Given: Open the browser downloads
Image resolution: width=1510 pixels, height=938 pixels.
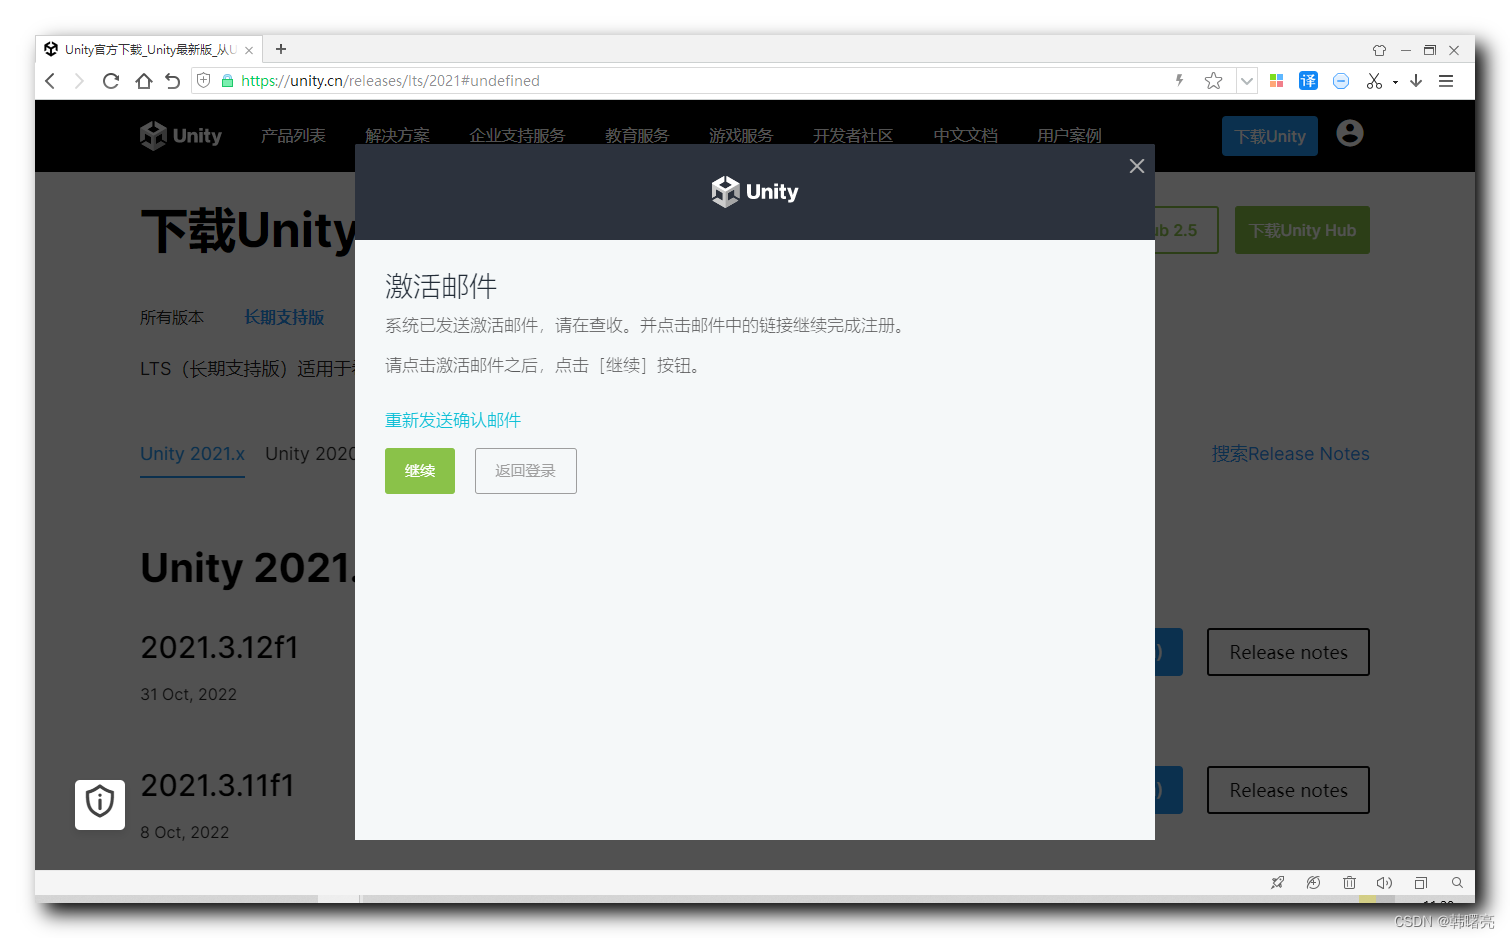Looking at the screenshot, I should [1416, 80].
